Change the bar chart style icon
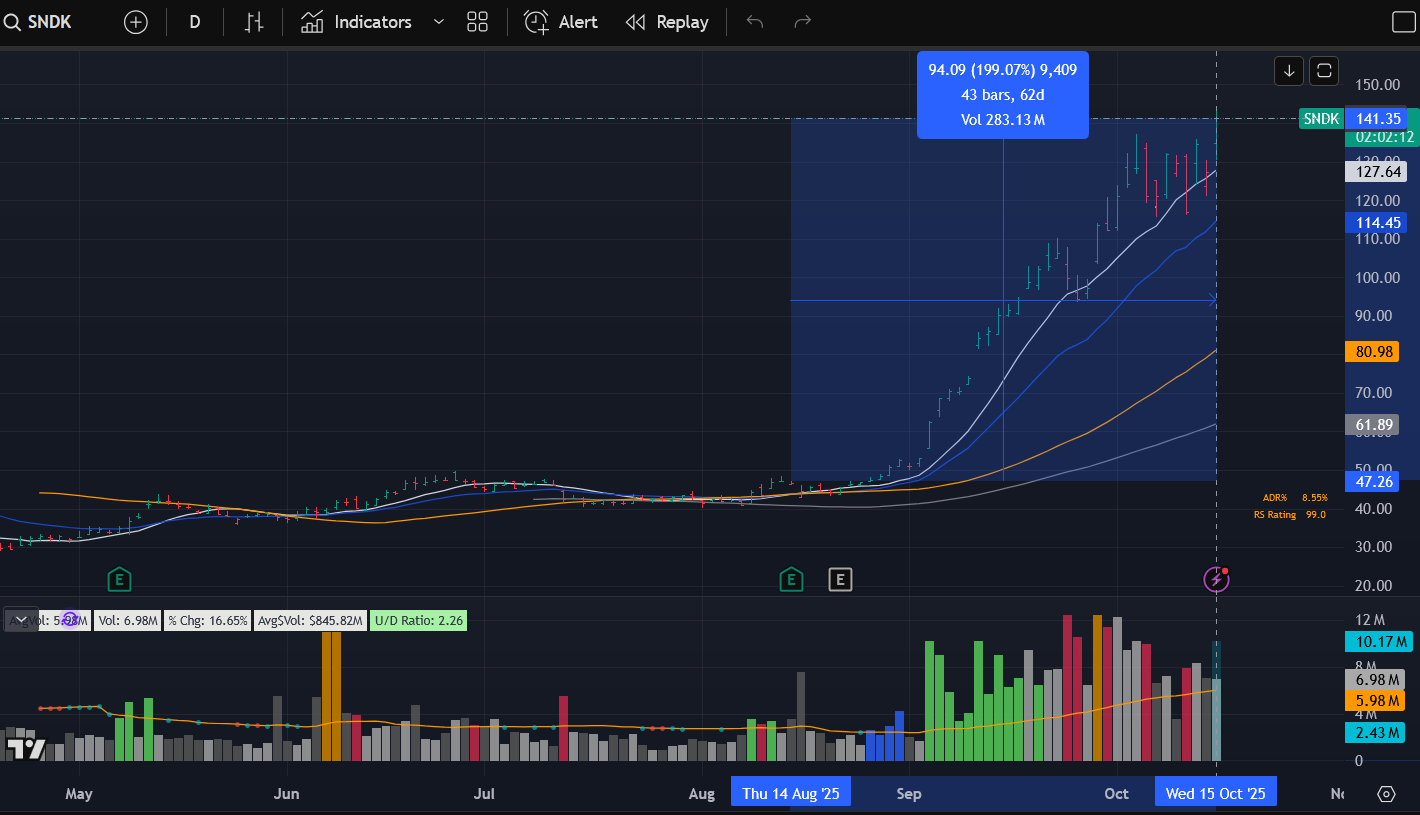The width and height of the screenshot is (1420, 815). point(254,22)
